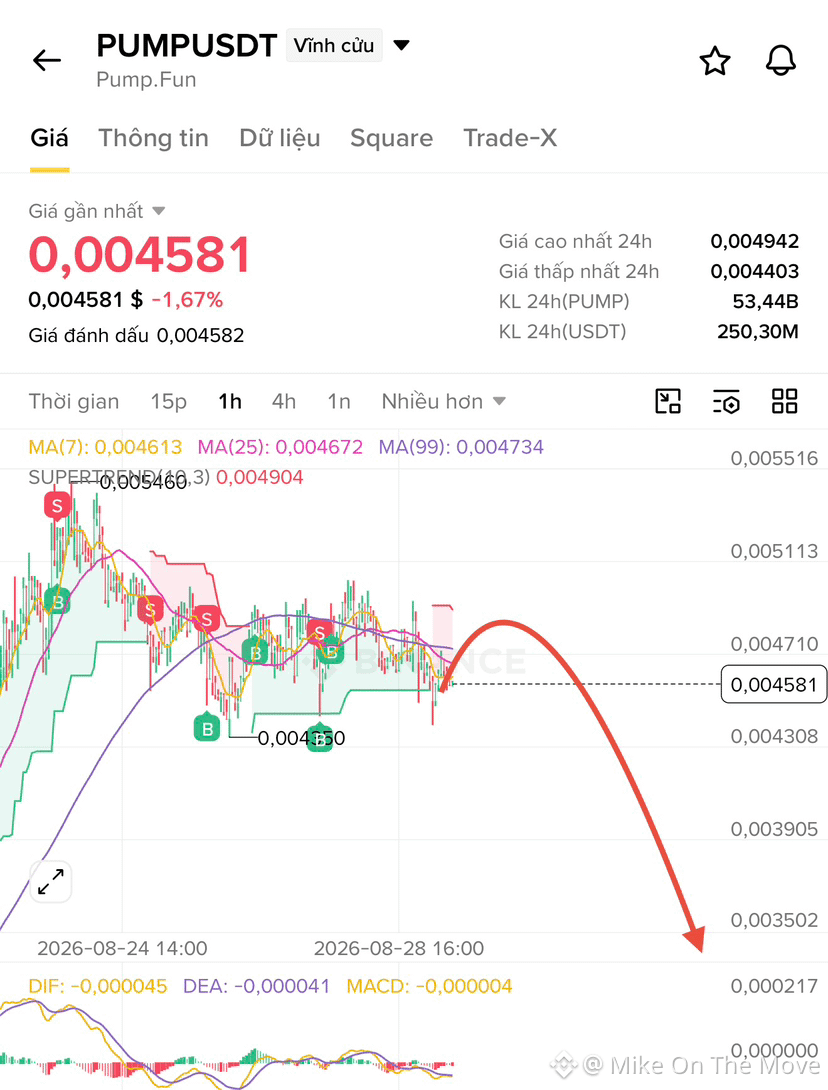Select the Vĩnh cửu contract label
828x1090 pixels.
[334, 45]
